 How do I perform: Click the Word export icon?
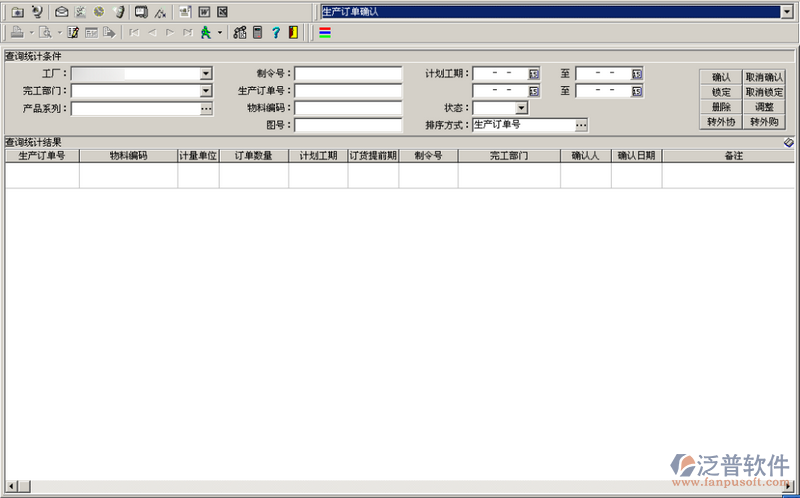click(x=204, y=12)
